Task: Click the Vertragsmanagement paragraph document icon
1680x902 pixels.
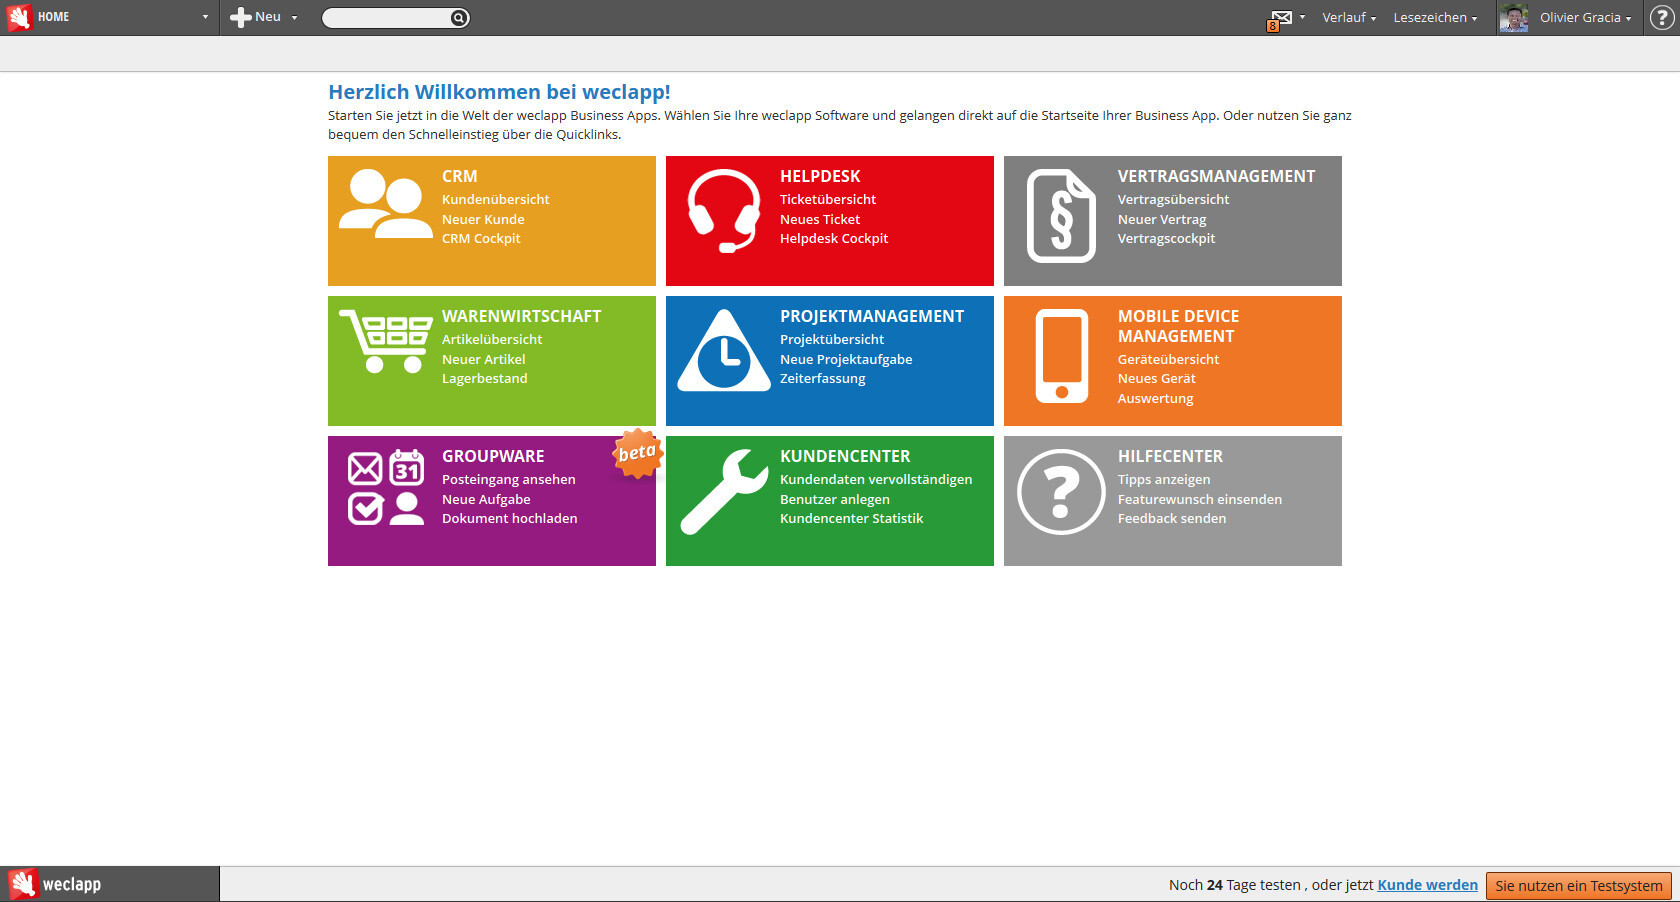Action: click(1061, 216)
